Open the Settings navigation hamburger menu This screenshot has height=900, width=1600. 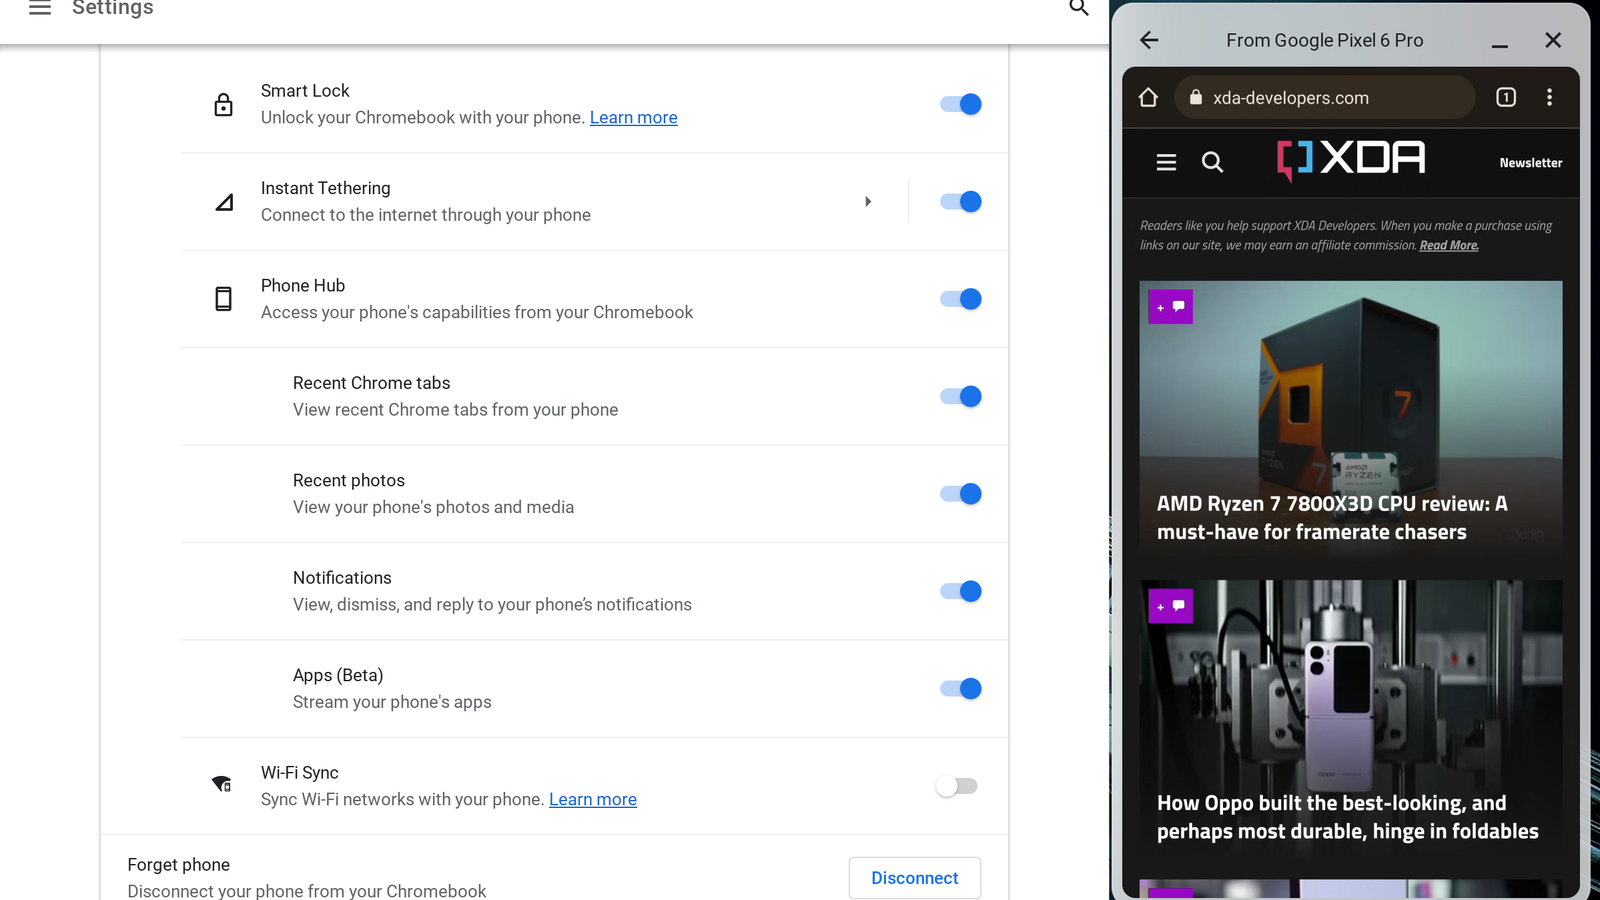(39, 8)
